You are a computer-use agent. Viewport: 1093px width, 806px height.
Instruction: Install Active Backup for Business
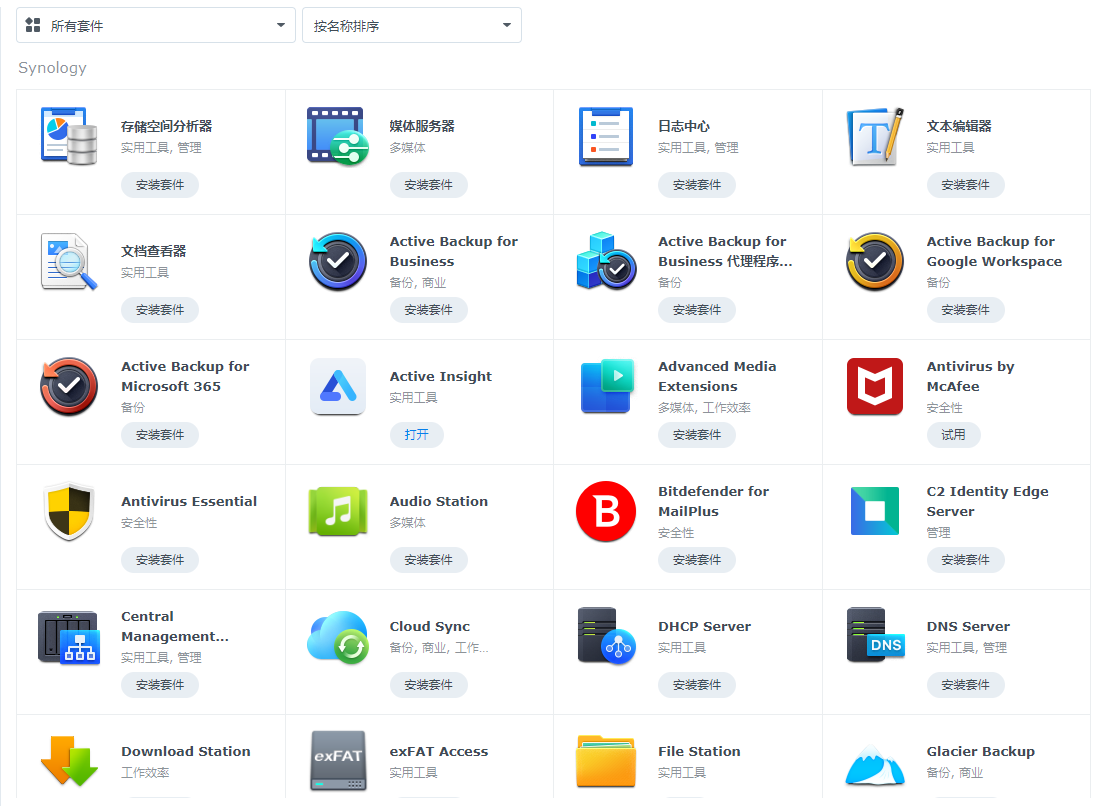pos(428,310)
